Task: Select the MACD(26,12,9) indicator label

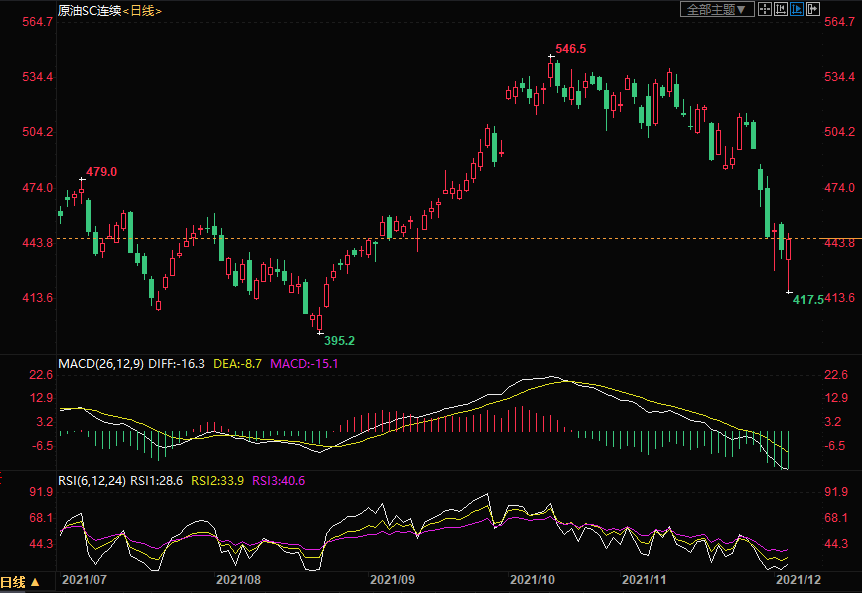Action: click(x=100, y=363)
